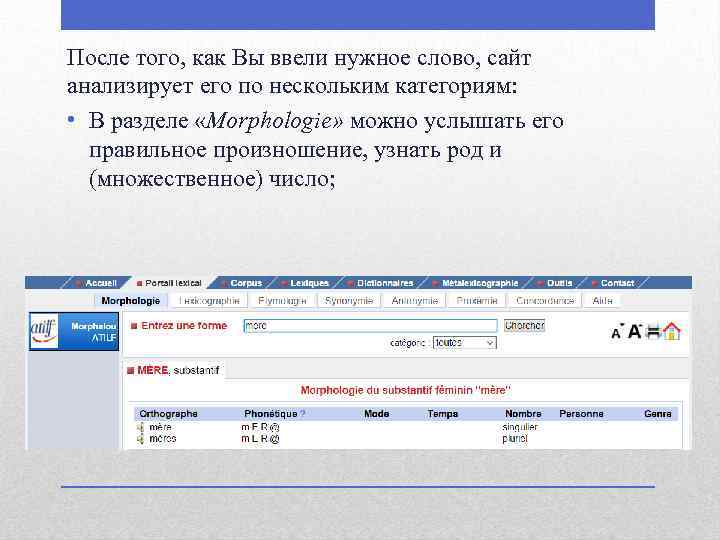720x540 pixels.
Task: Click phonetic transcription in the mères row
Action: 260,439
